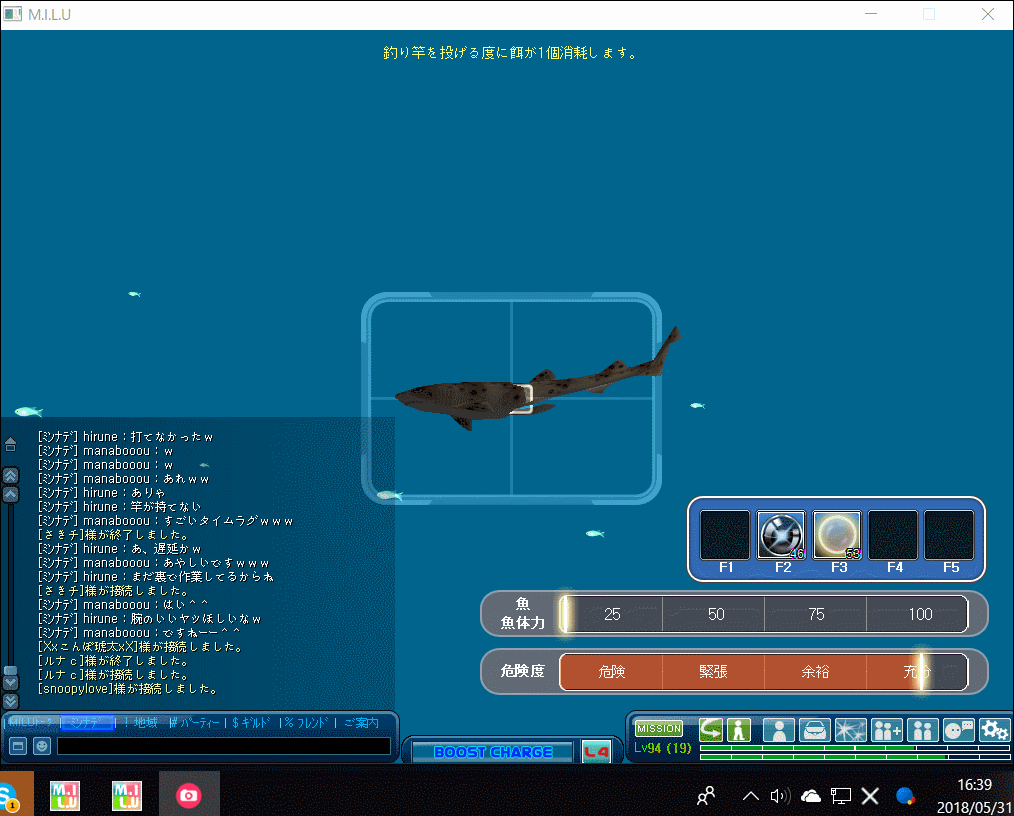Click the BOOST CHARGE bar

493,752
